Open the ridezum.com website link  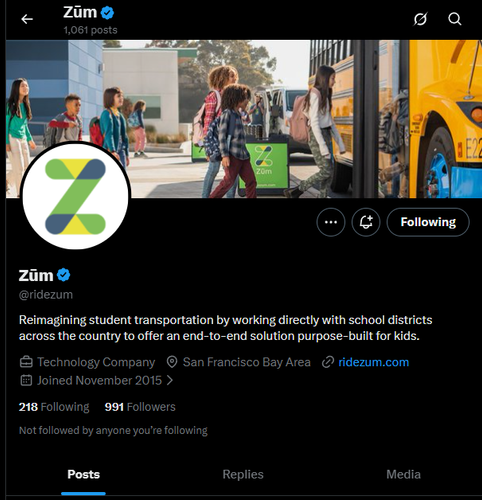[374, 362]
